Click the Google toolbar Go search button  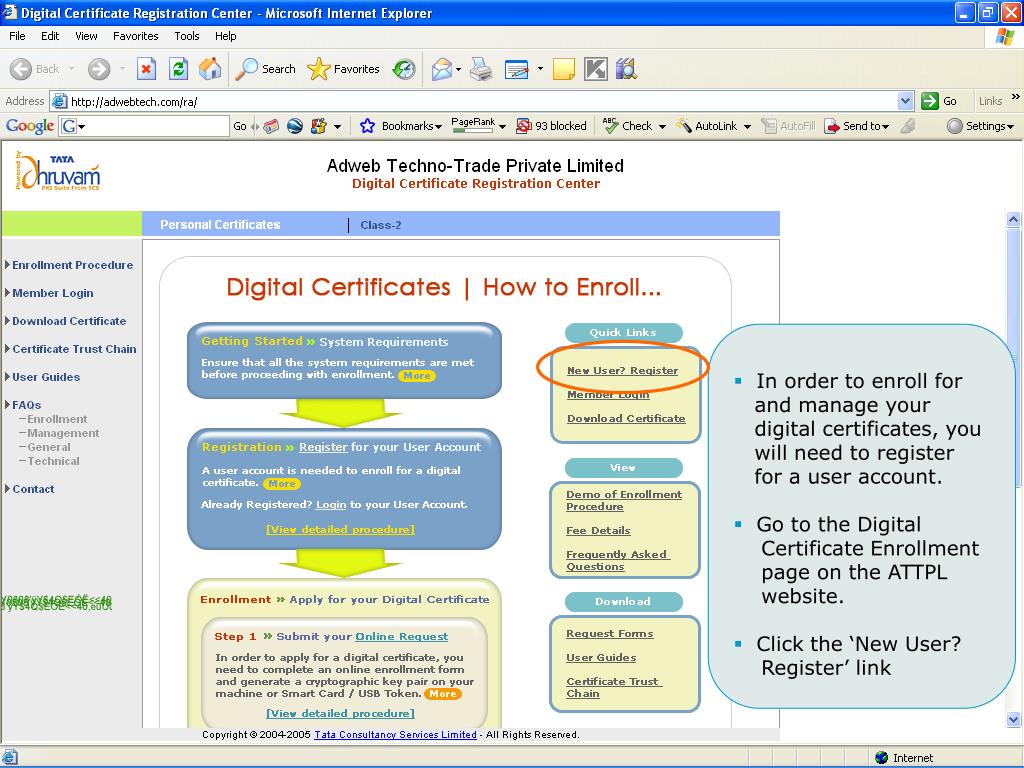click(240, 126)
